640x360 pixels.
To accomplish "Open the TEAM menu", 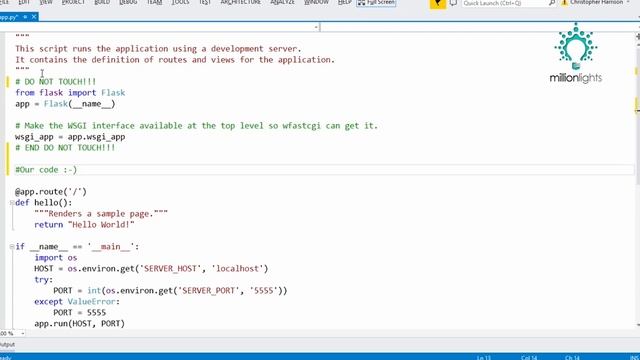I will click(154, 2).
